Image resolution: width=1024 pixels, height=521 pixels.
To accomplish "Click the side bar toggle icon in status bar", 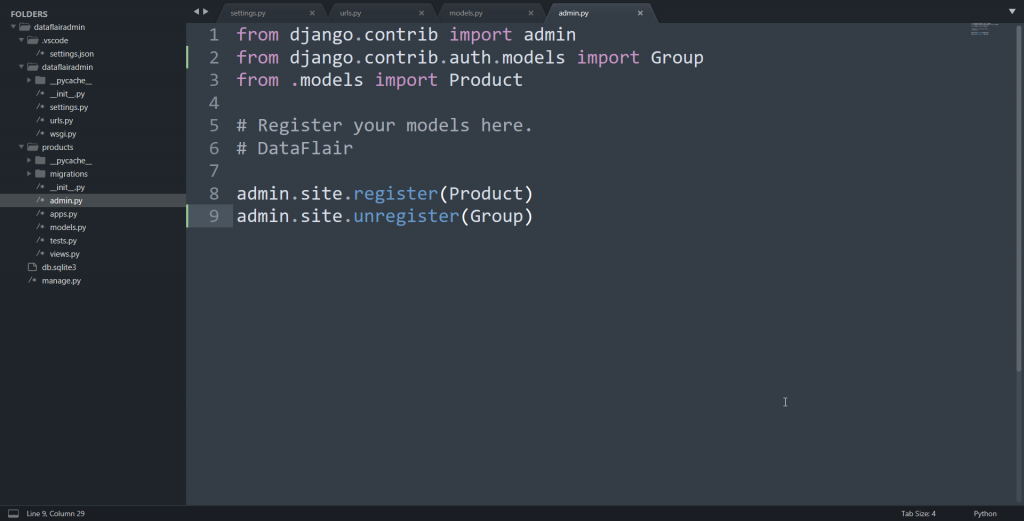I will tap(13, 513).
